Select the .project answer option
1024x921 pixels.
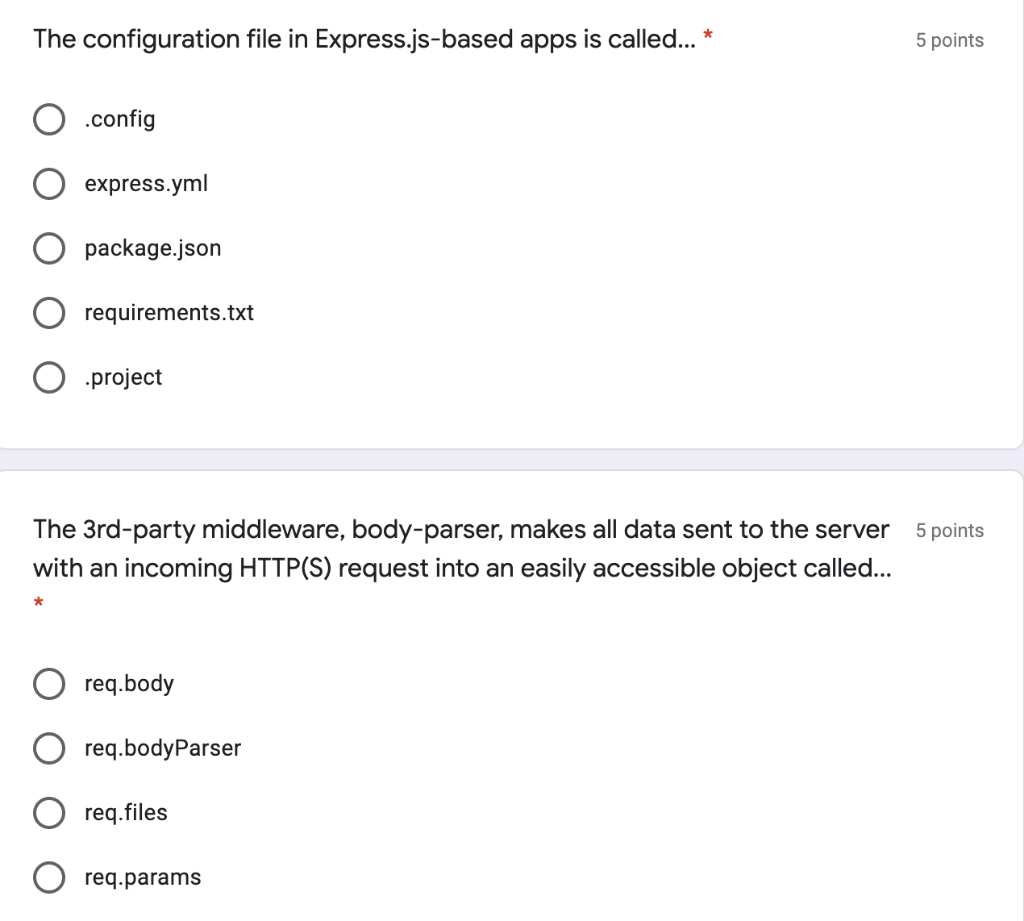pos(49,377)
